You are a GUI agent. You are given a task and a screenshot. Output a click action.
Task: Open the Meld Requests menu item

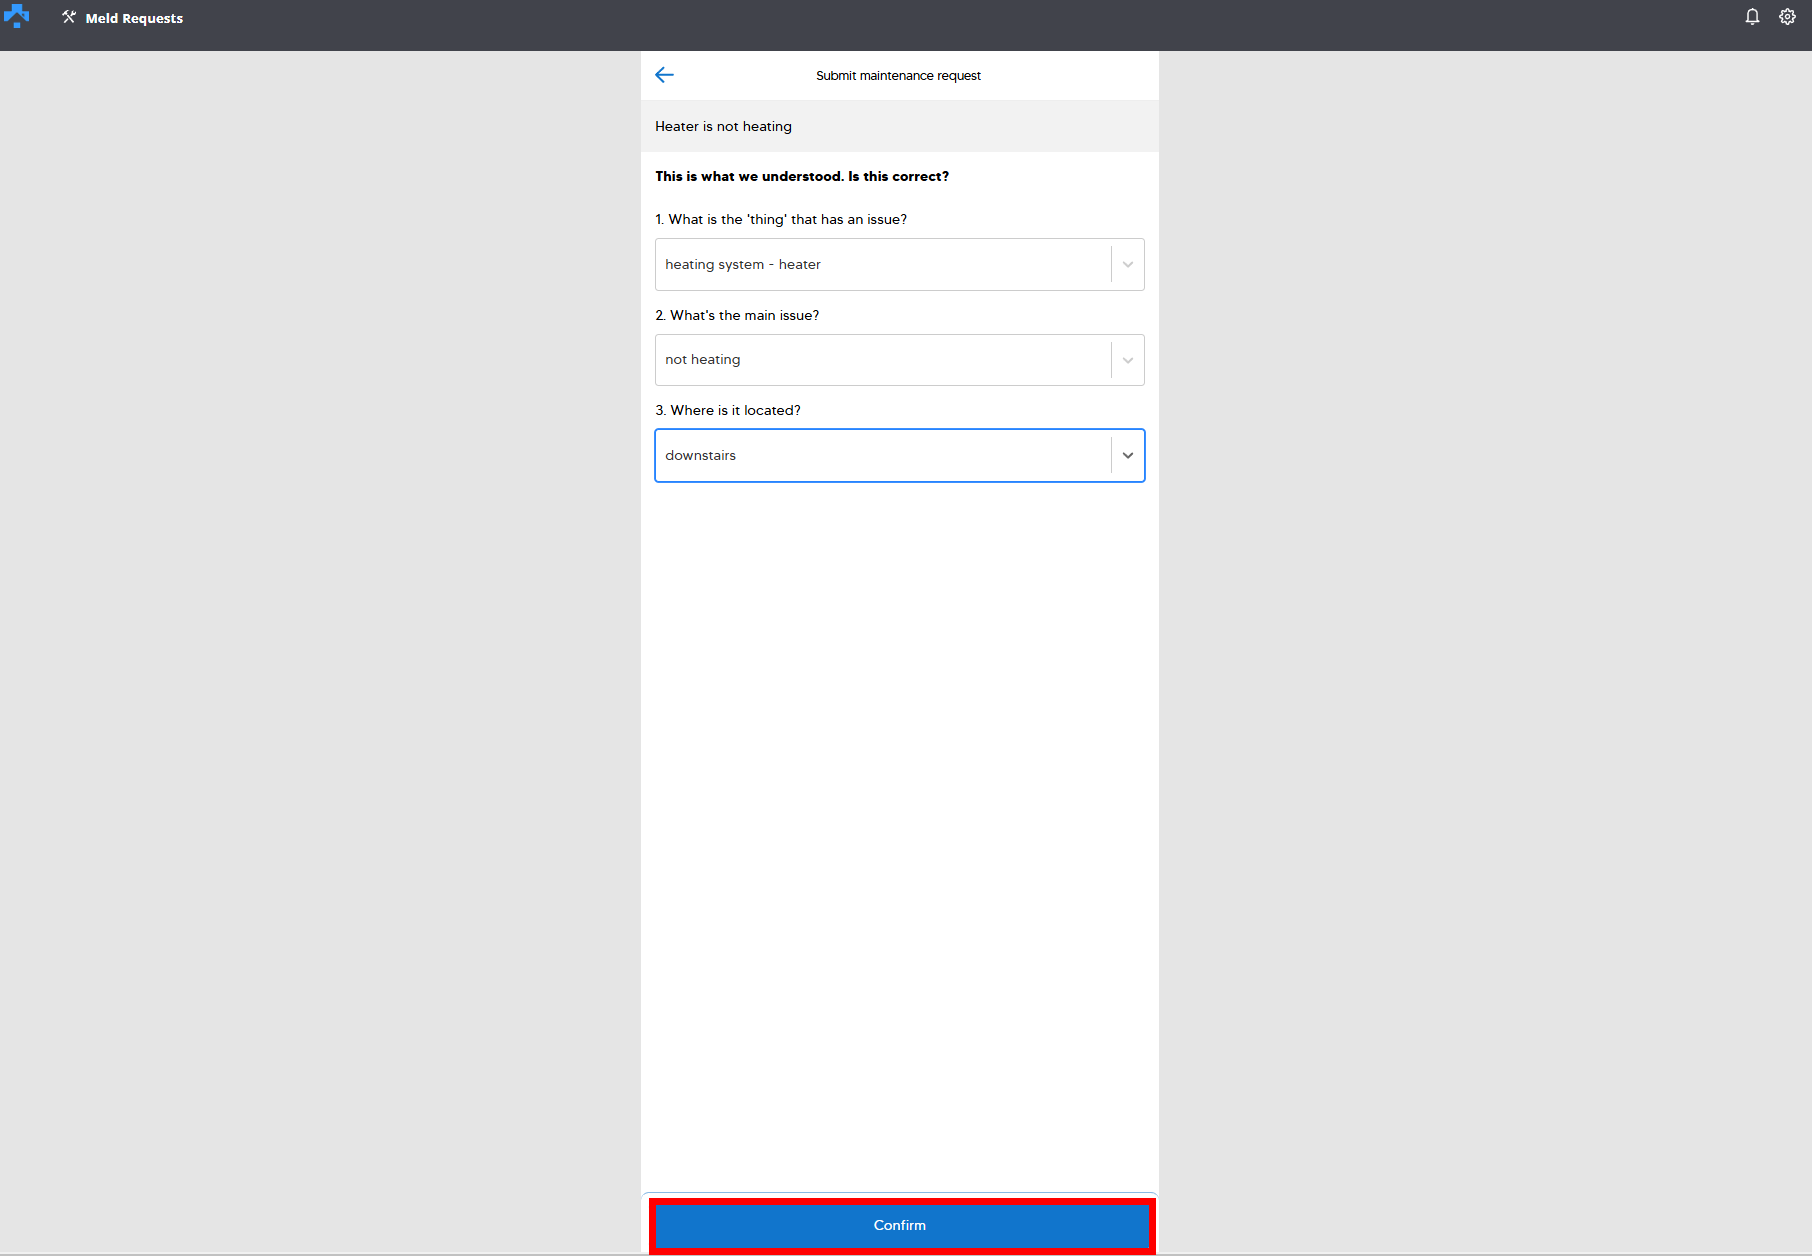coord(134,18)
